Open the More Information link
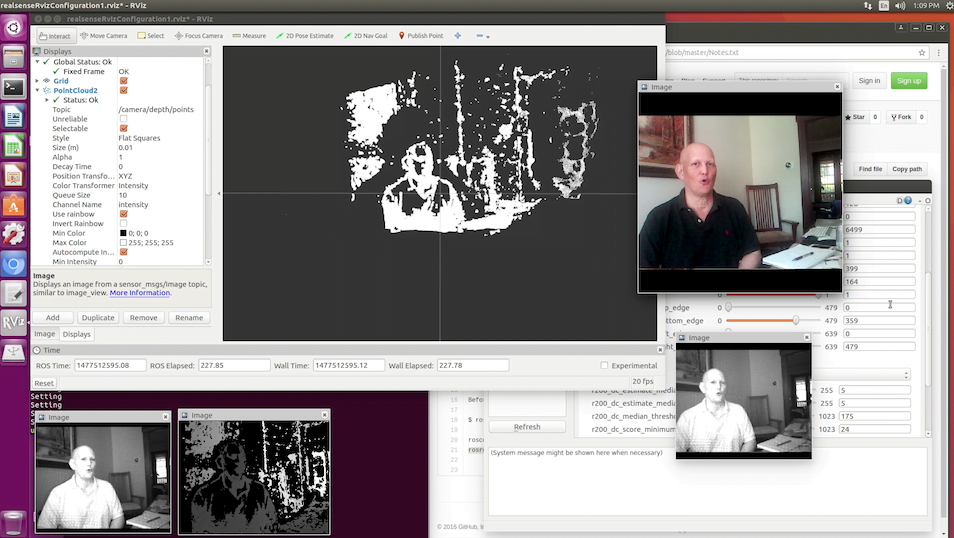Image resolution: width=954 pixels, height=538 pixels. (140, 293)
